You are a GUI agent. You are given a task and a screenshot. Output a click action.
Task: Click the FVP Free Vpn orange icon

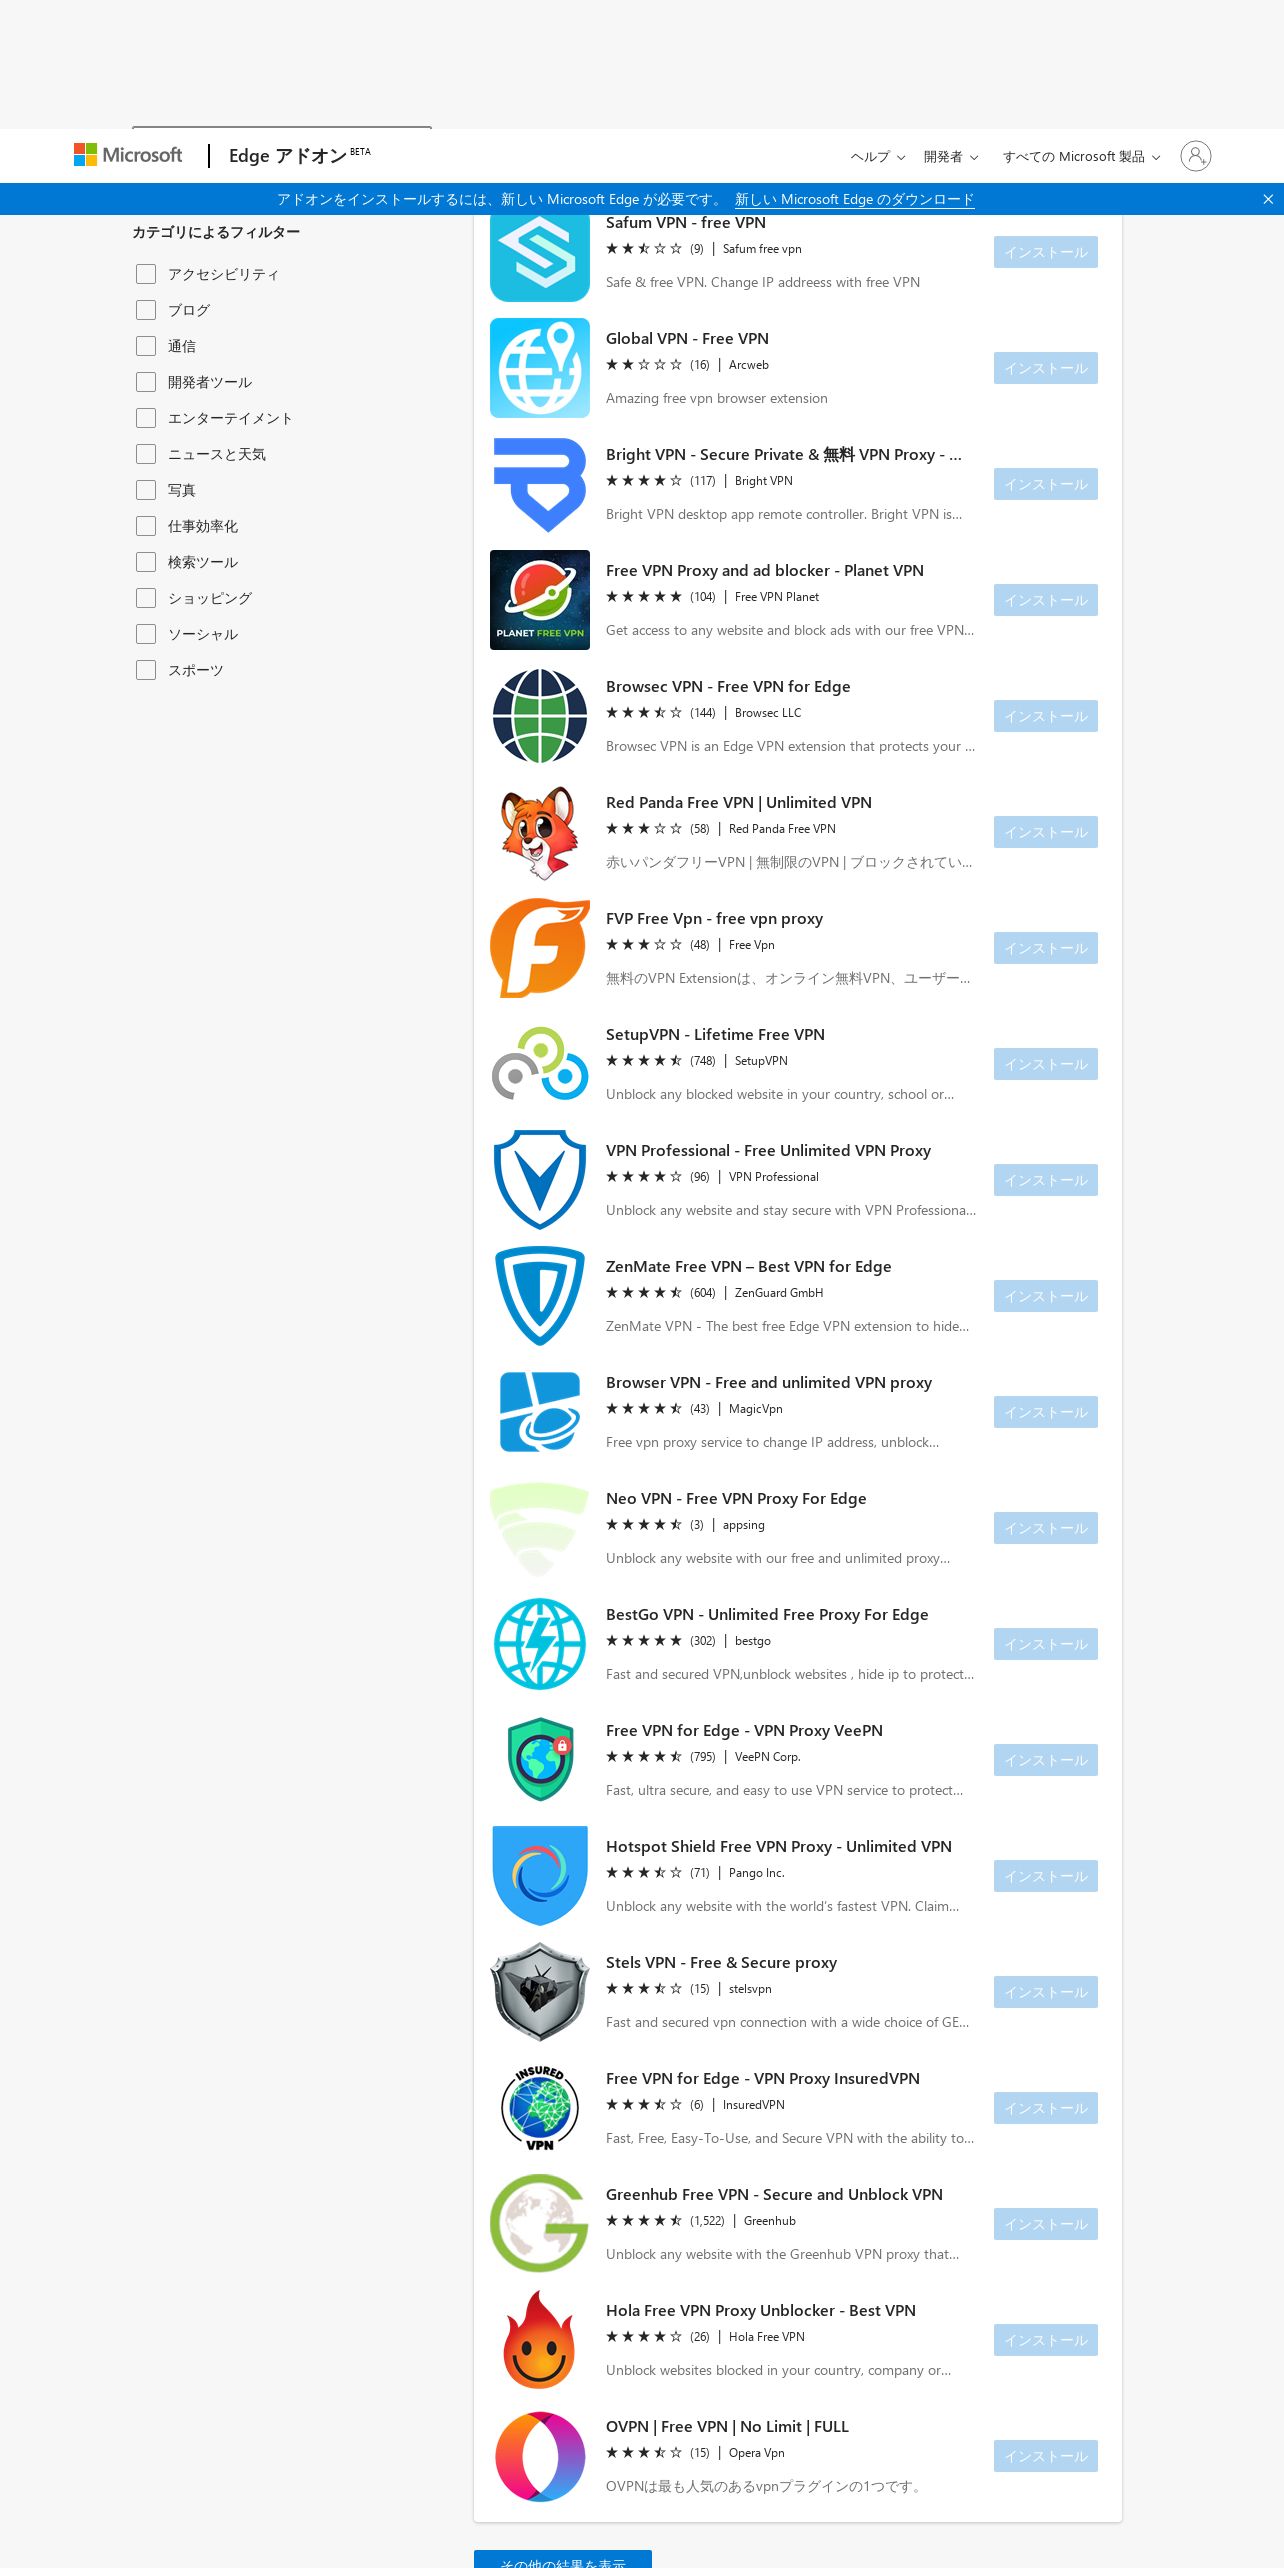coord(540,948)
